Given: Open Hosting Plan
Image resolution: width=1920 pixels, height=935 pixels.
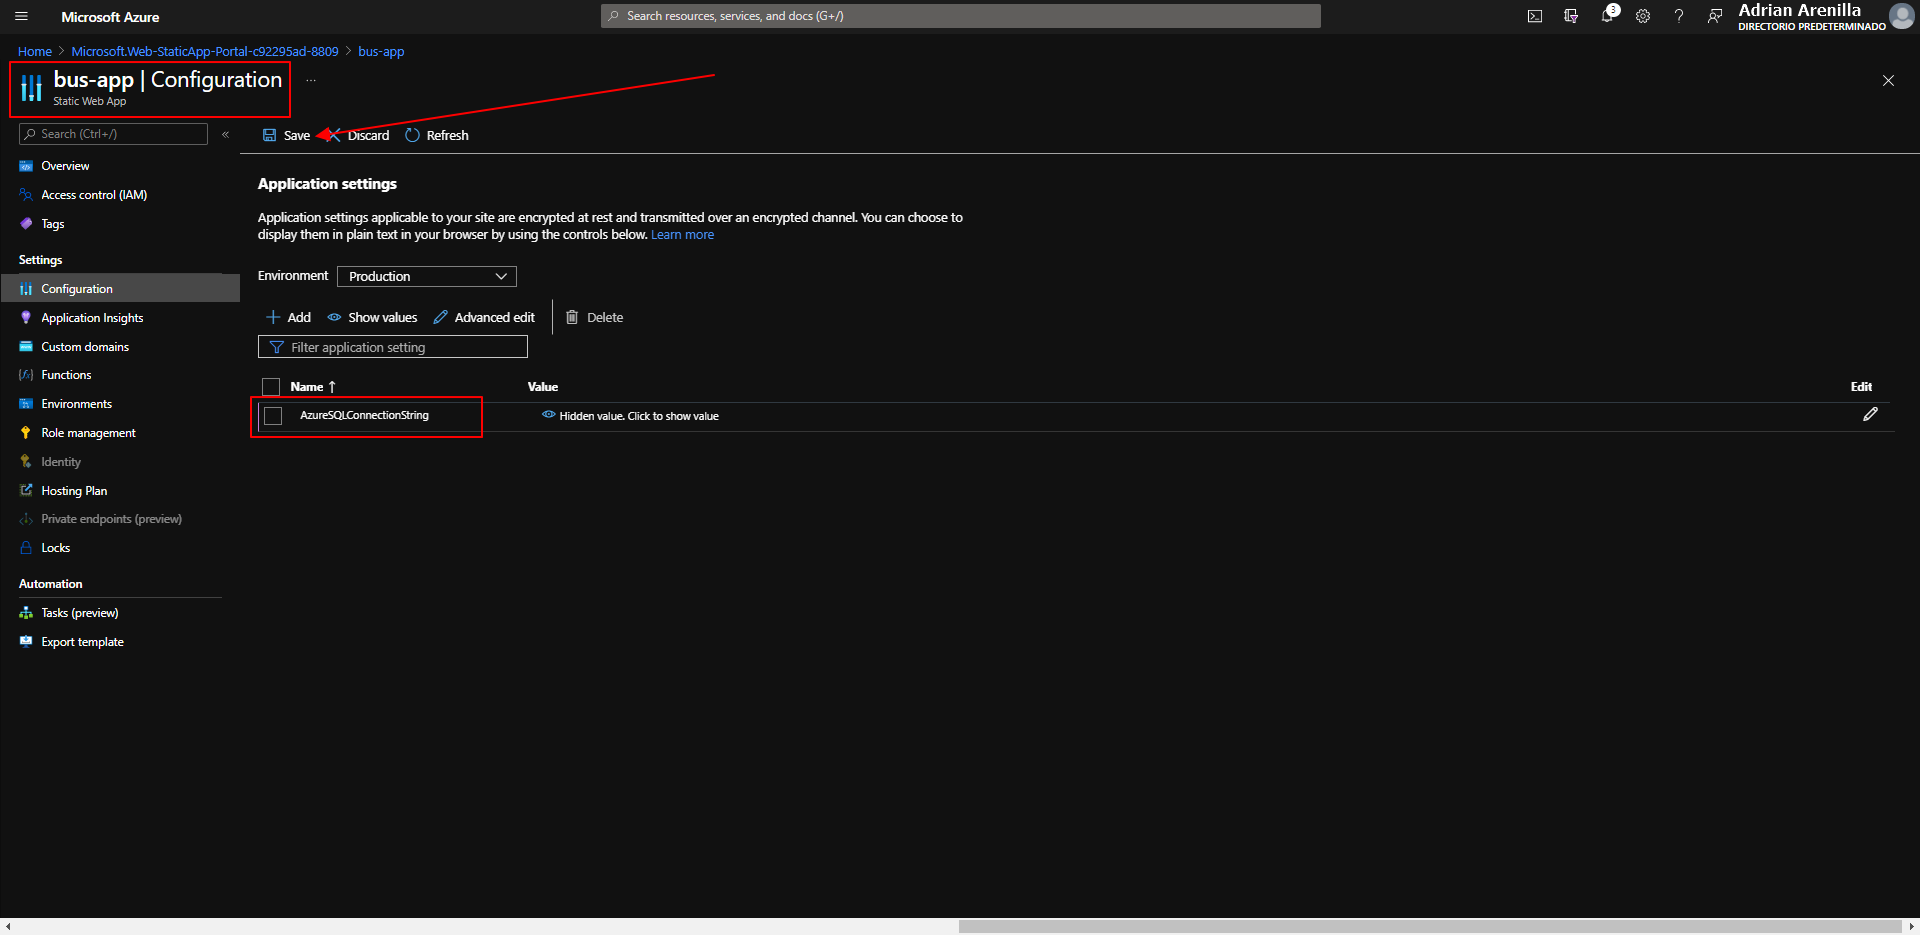Looking at the screenshot, I should [74, 491].
